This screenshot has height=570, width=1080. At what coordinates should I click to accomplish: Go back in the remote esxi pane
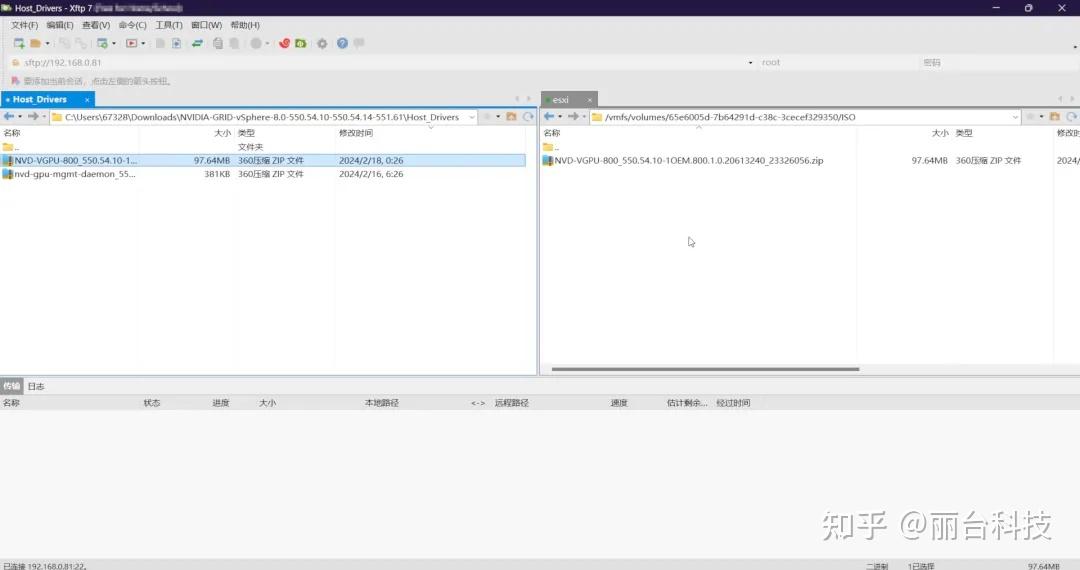point(549,116)
